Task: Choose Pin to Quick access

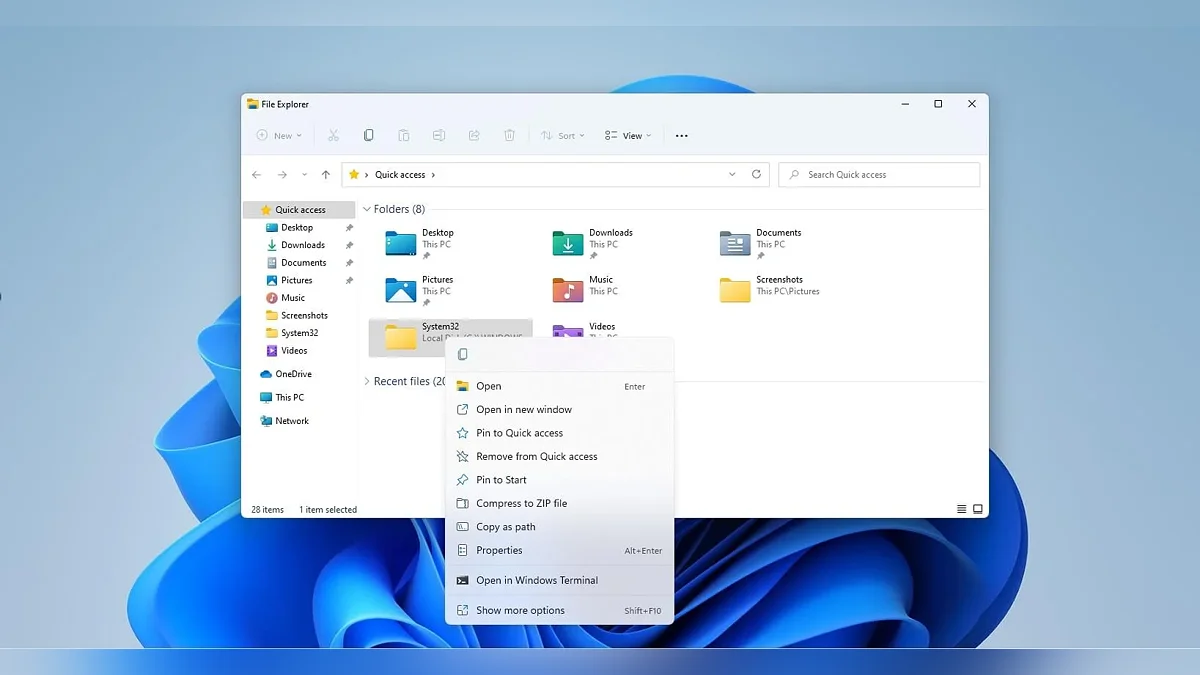Action: [560, 433]
